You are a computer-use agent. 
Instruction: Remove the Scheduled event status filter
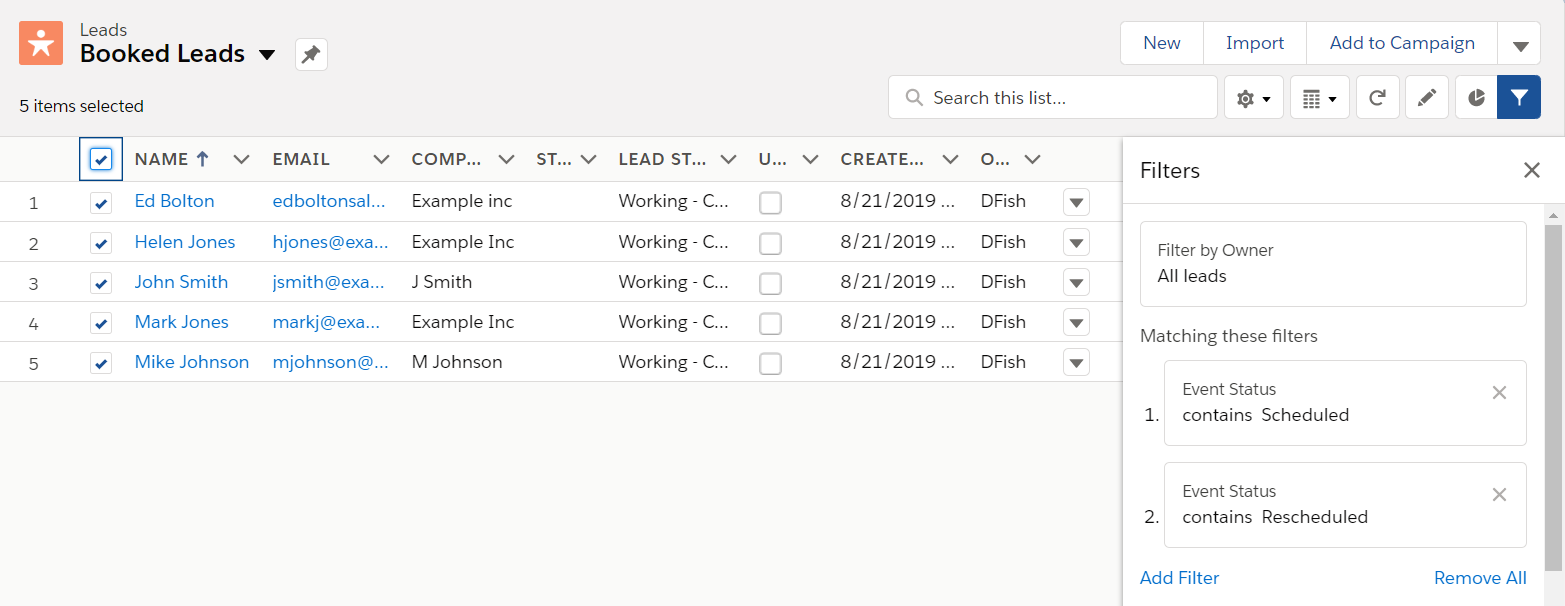[x=1499, y=393]
